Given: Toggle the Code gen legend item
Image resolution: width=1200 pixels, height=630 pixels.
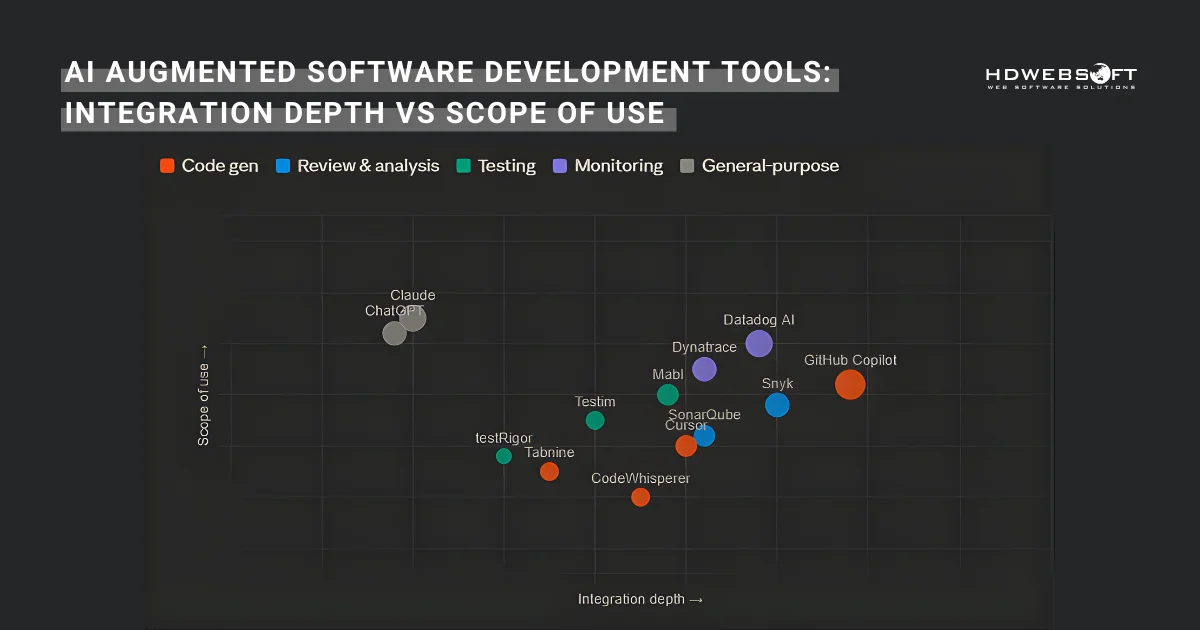Looking at the screenshot, I should (x=208, y=165).
